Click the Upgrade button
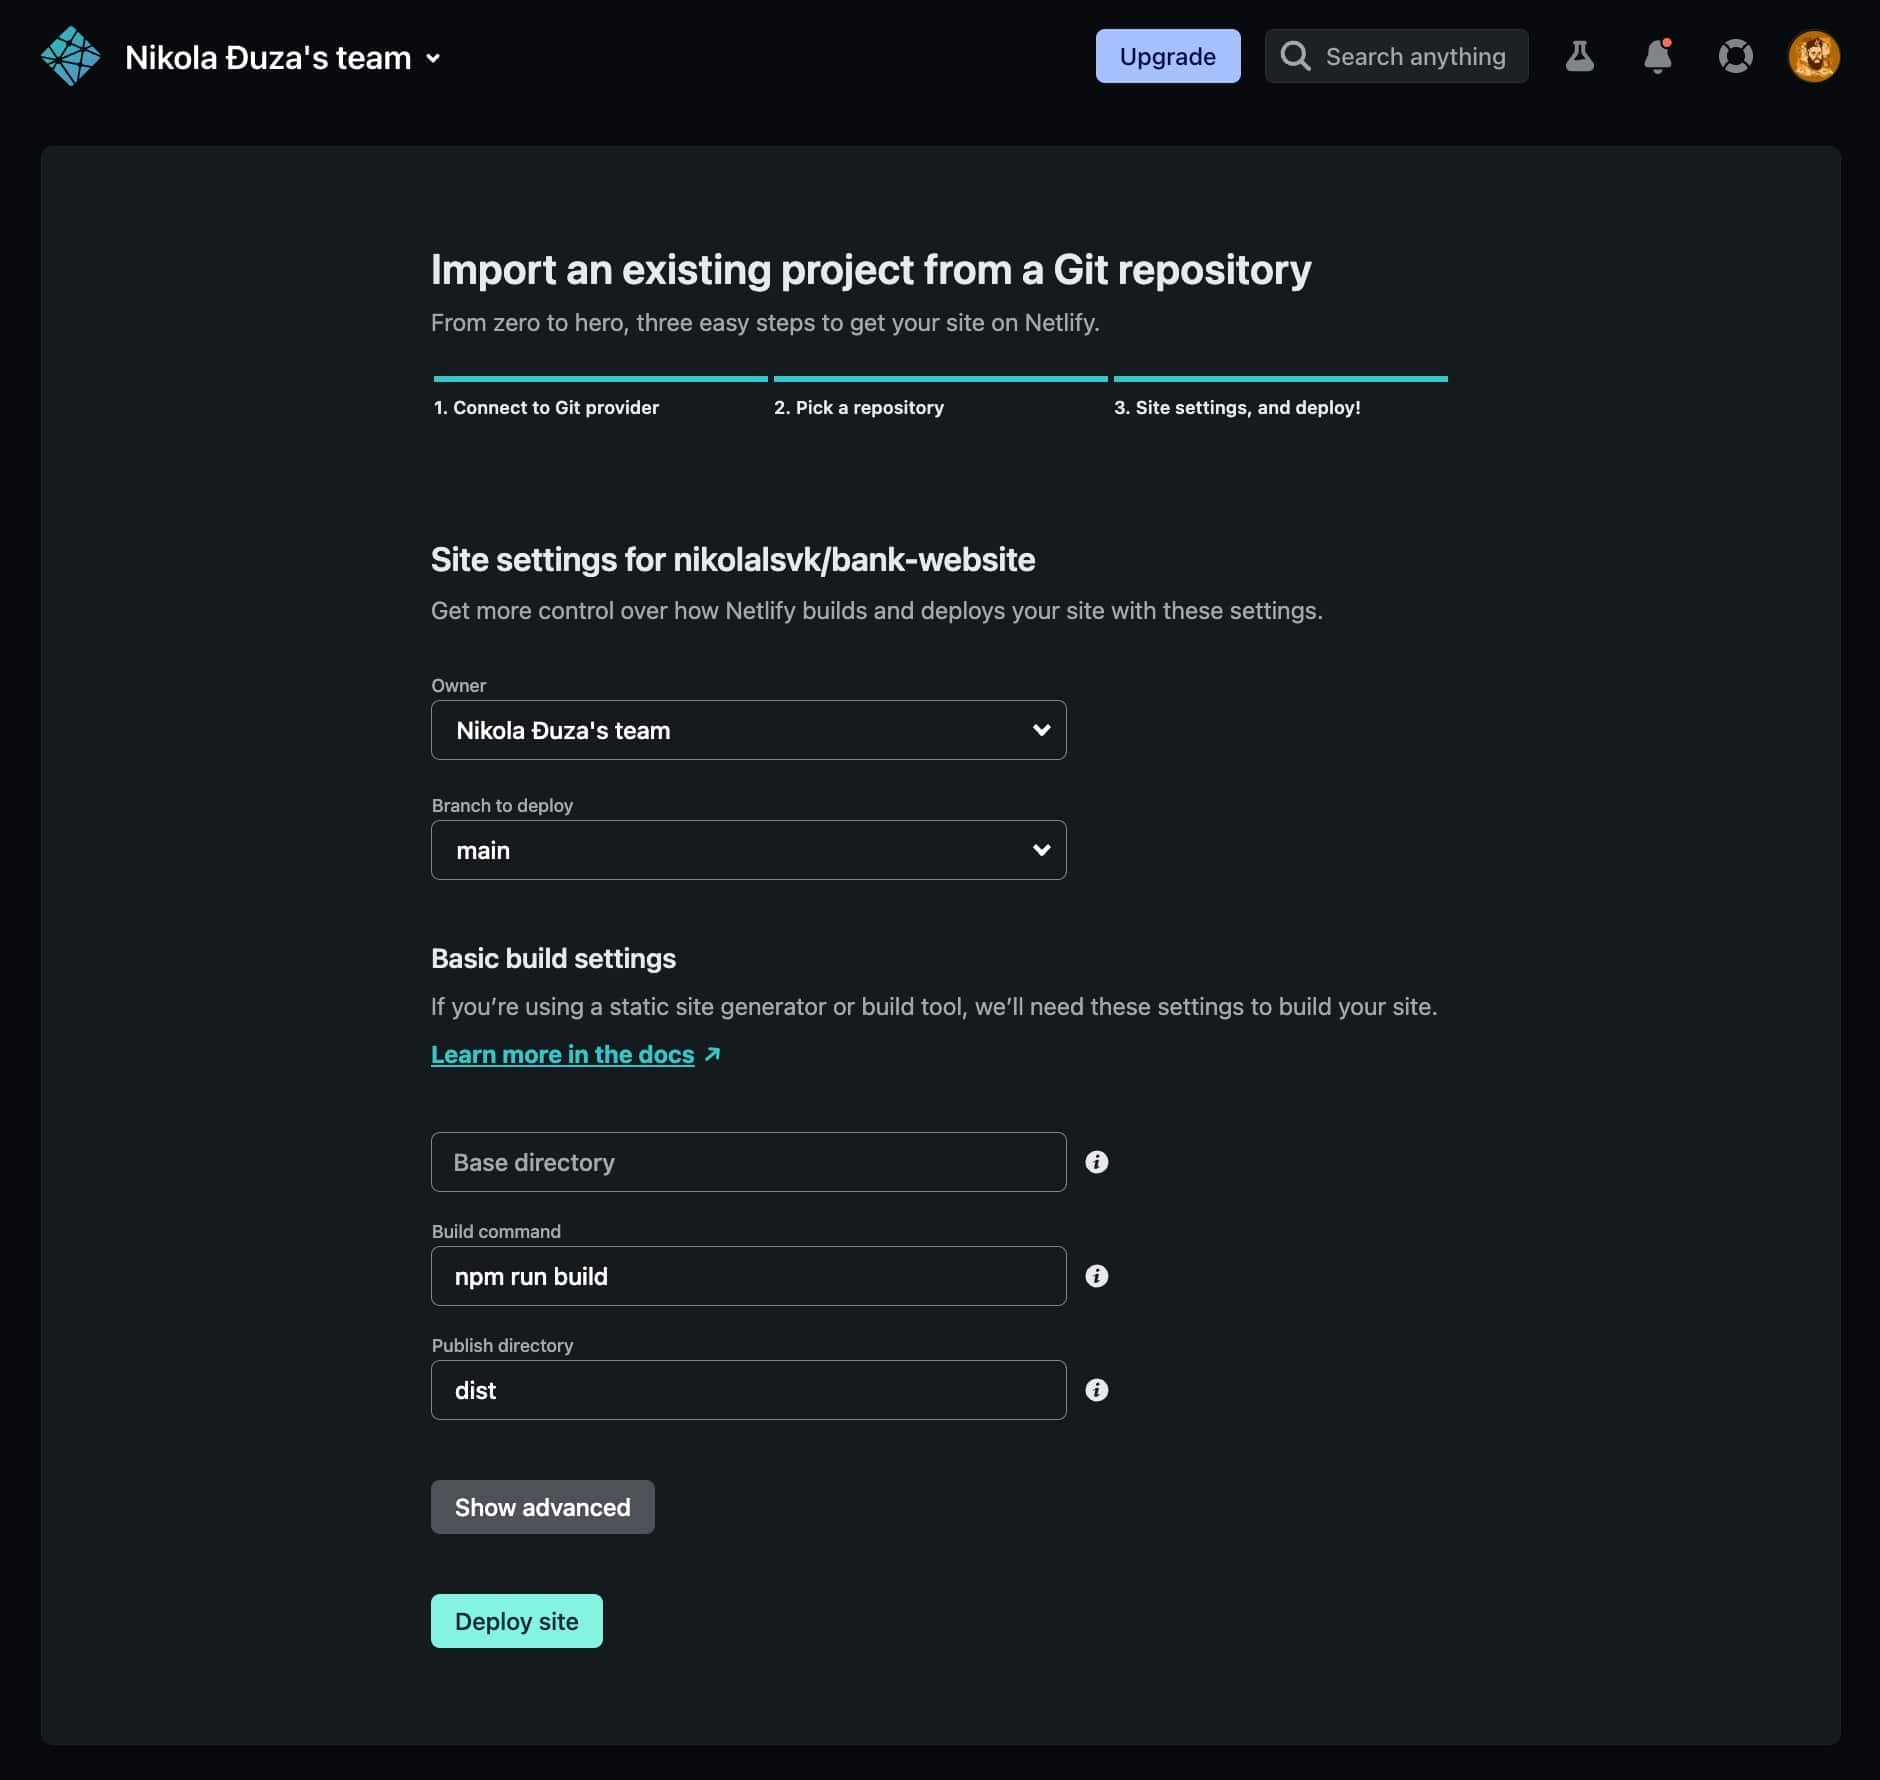The width and height of the screenshot is (1880, 1780). pos(1167,57)
